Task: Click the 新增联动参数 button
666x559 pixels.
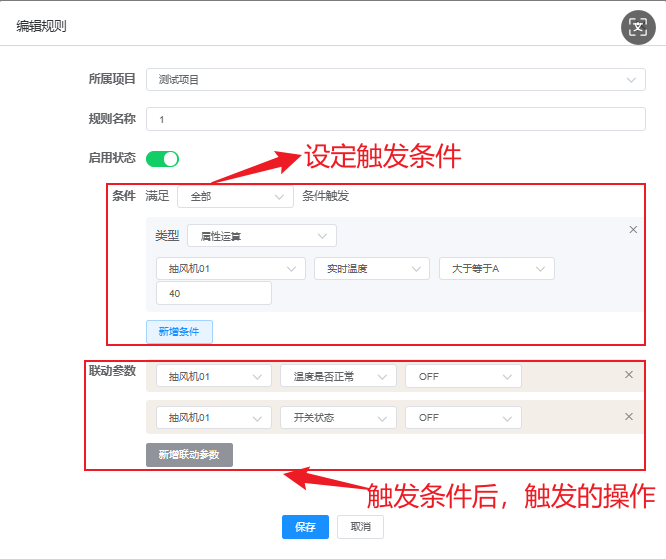Action: 189,455
